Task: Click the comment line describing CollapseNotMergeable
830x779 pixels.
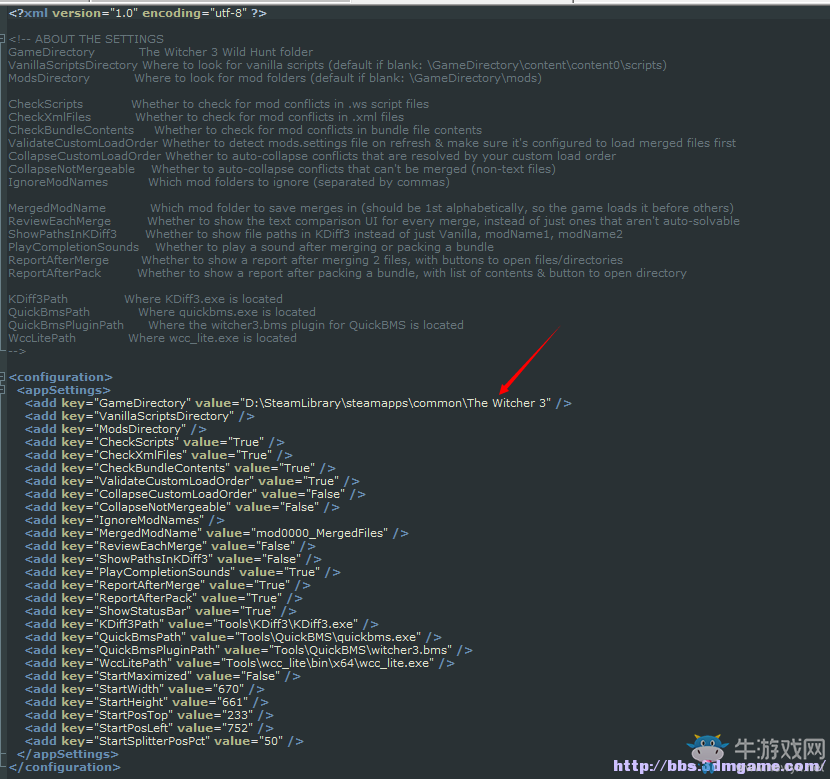Action: (282, 169)
